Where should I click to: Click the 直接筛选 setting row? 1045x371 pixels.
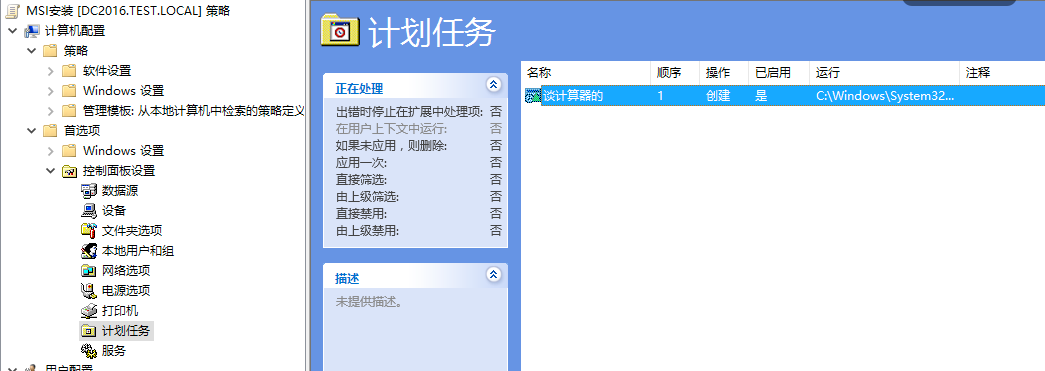pyautogui.click(x=419, y=180)
